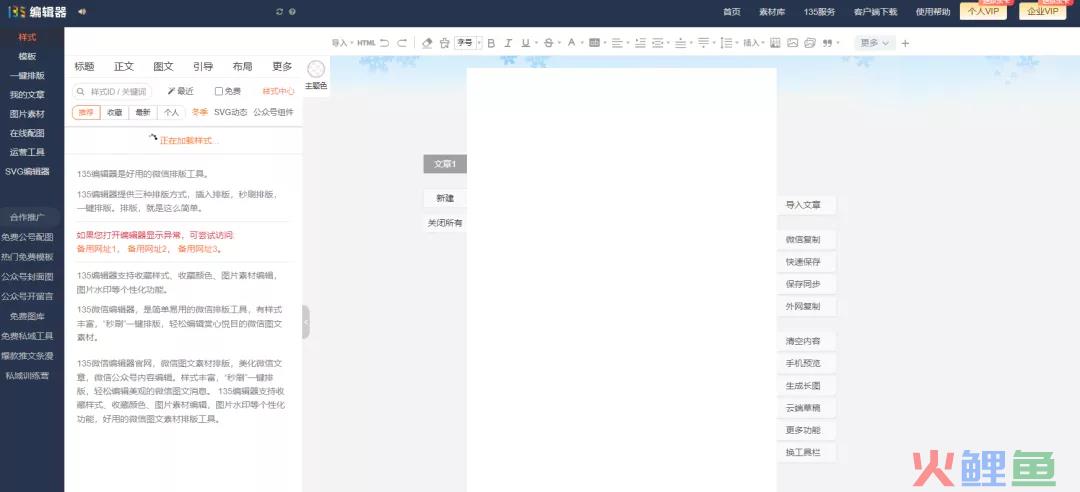The width and height of the screenshot is (1080, 492).
Task: Open the 样式中心 link
Action: coord(278,91)
